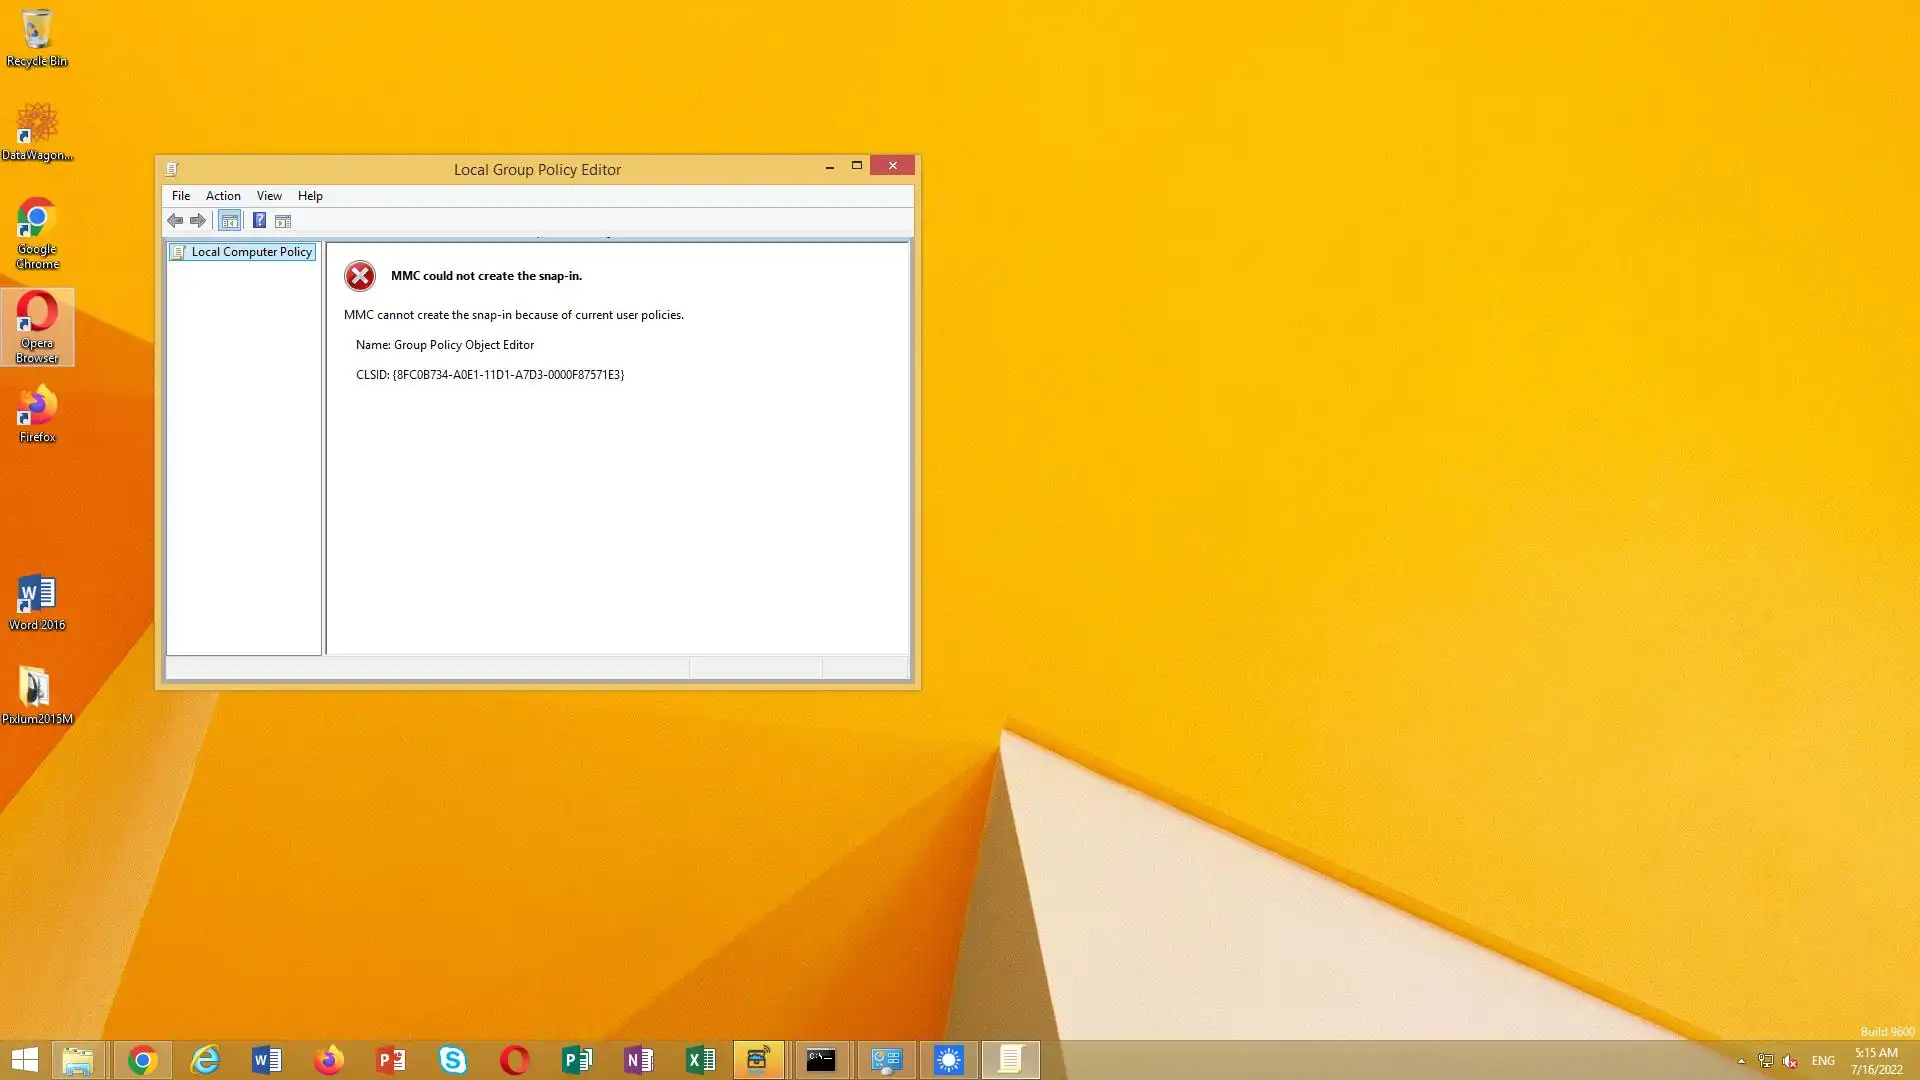This screenshot has width=1920, height=1080.
Task: Click the Back arrow in the toolbar
Action: tap(175, 221)
